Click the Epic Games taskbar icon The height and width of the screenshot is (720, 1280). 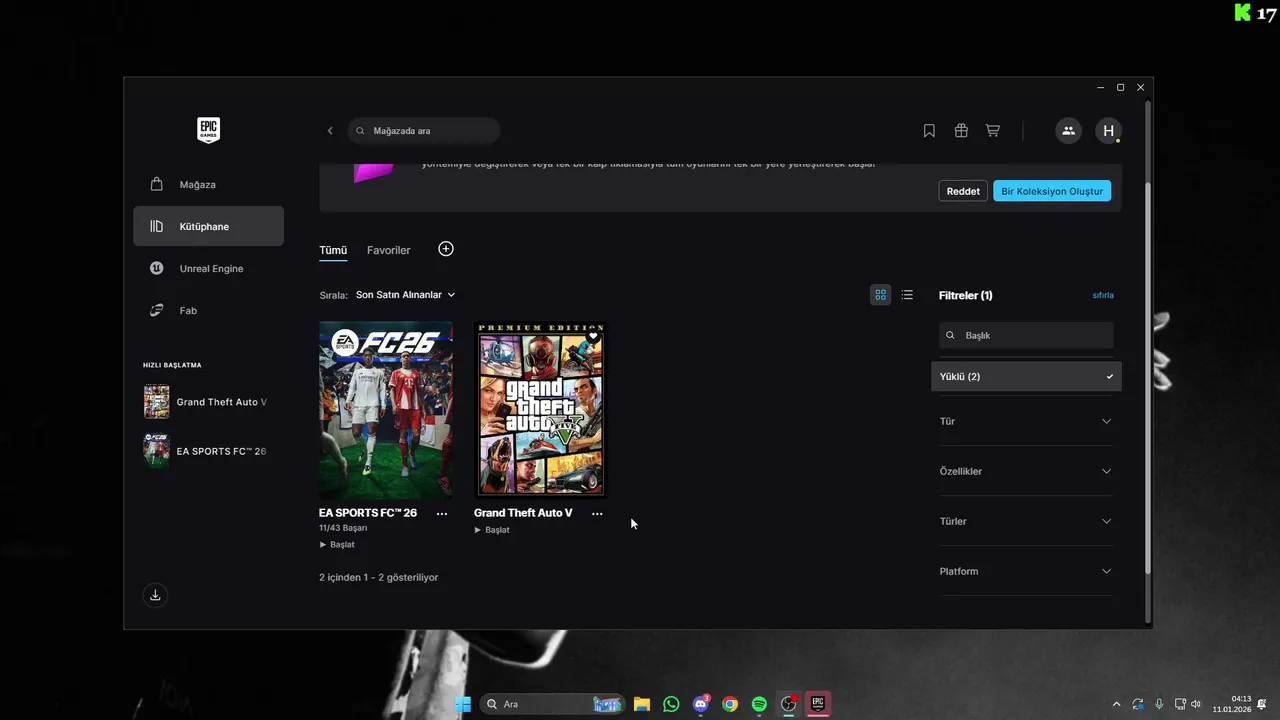tap(818, 704)
